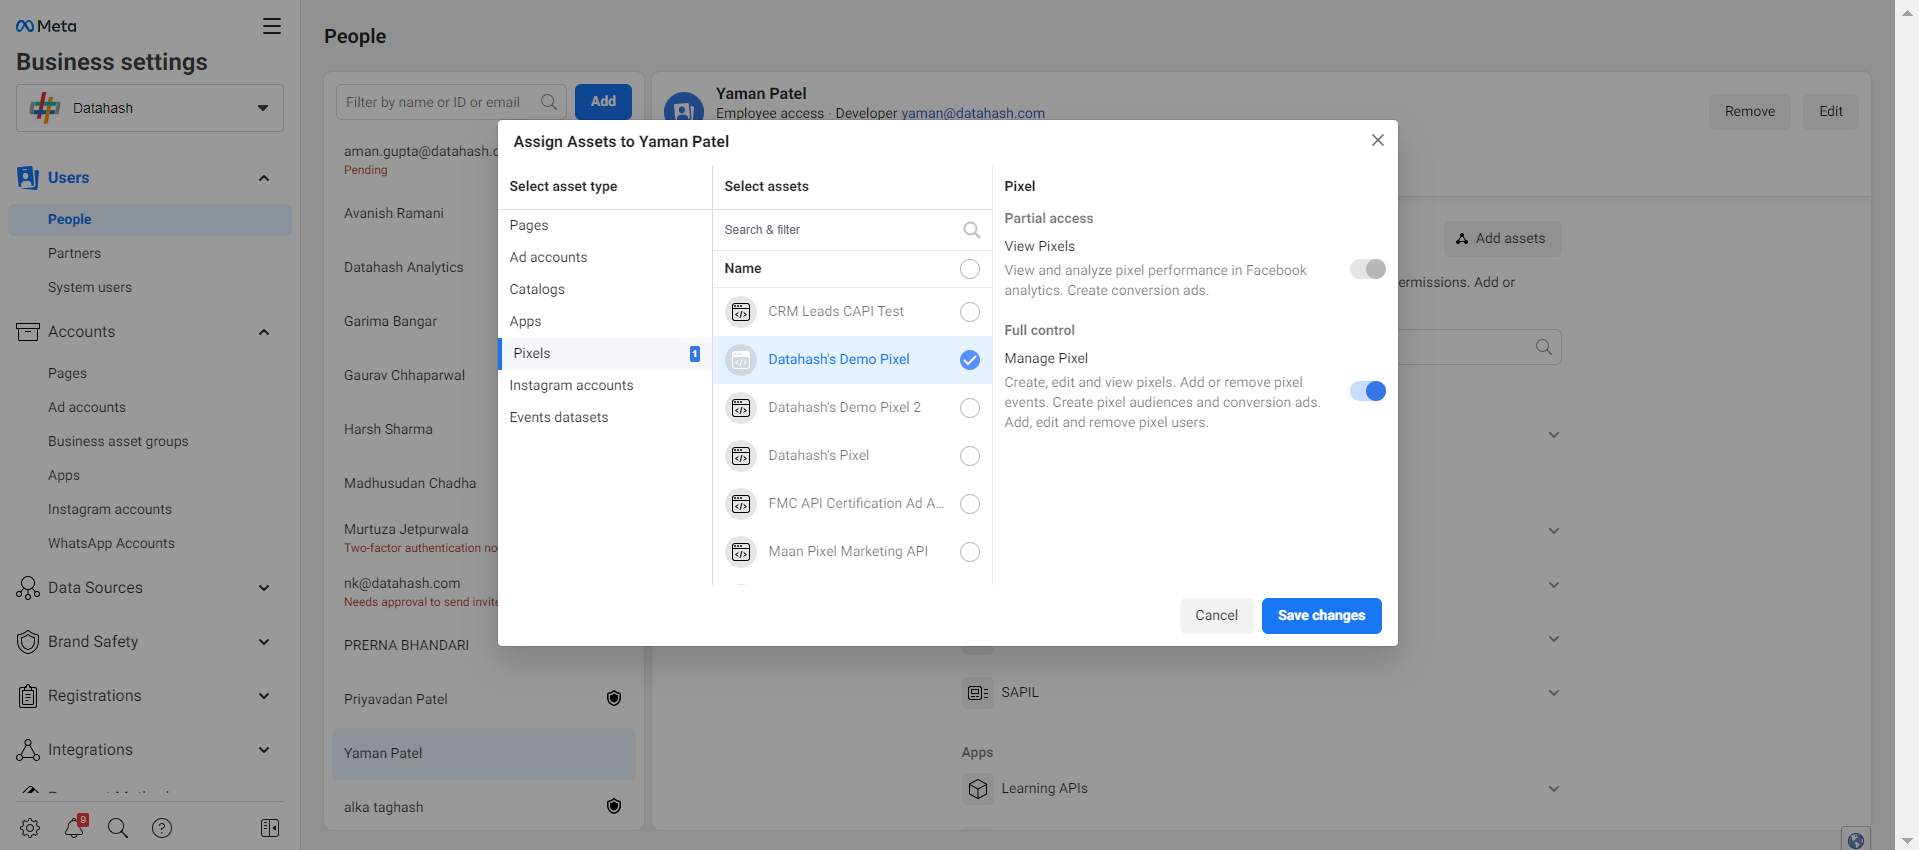
Task: Click the FMC API Certification pixel icon
Action: [741, 504]
